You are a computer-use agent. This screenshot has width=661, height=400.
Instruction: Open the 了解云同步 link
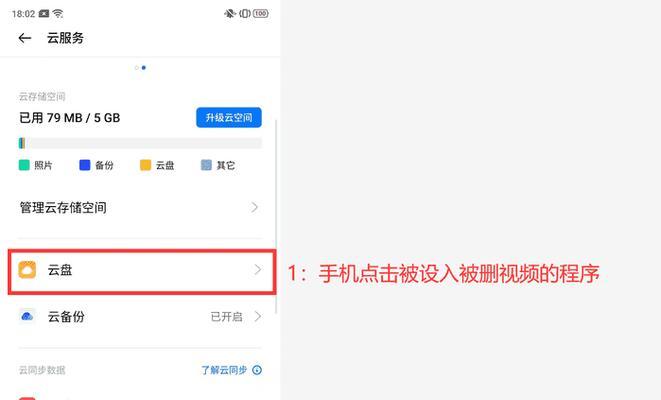click(224, 370)
